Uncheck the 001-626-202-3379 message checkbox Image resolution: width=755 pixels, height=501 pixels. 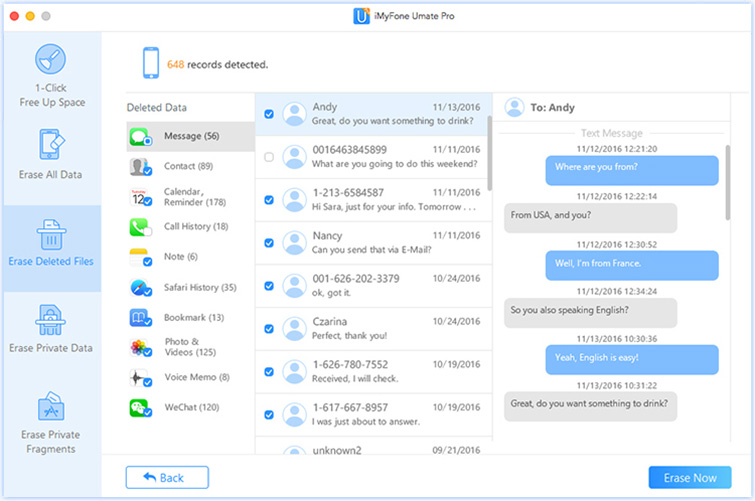(x=269, y=286)
